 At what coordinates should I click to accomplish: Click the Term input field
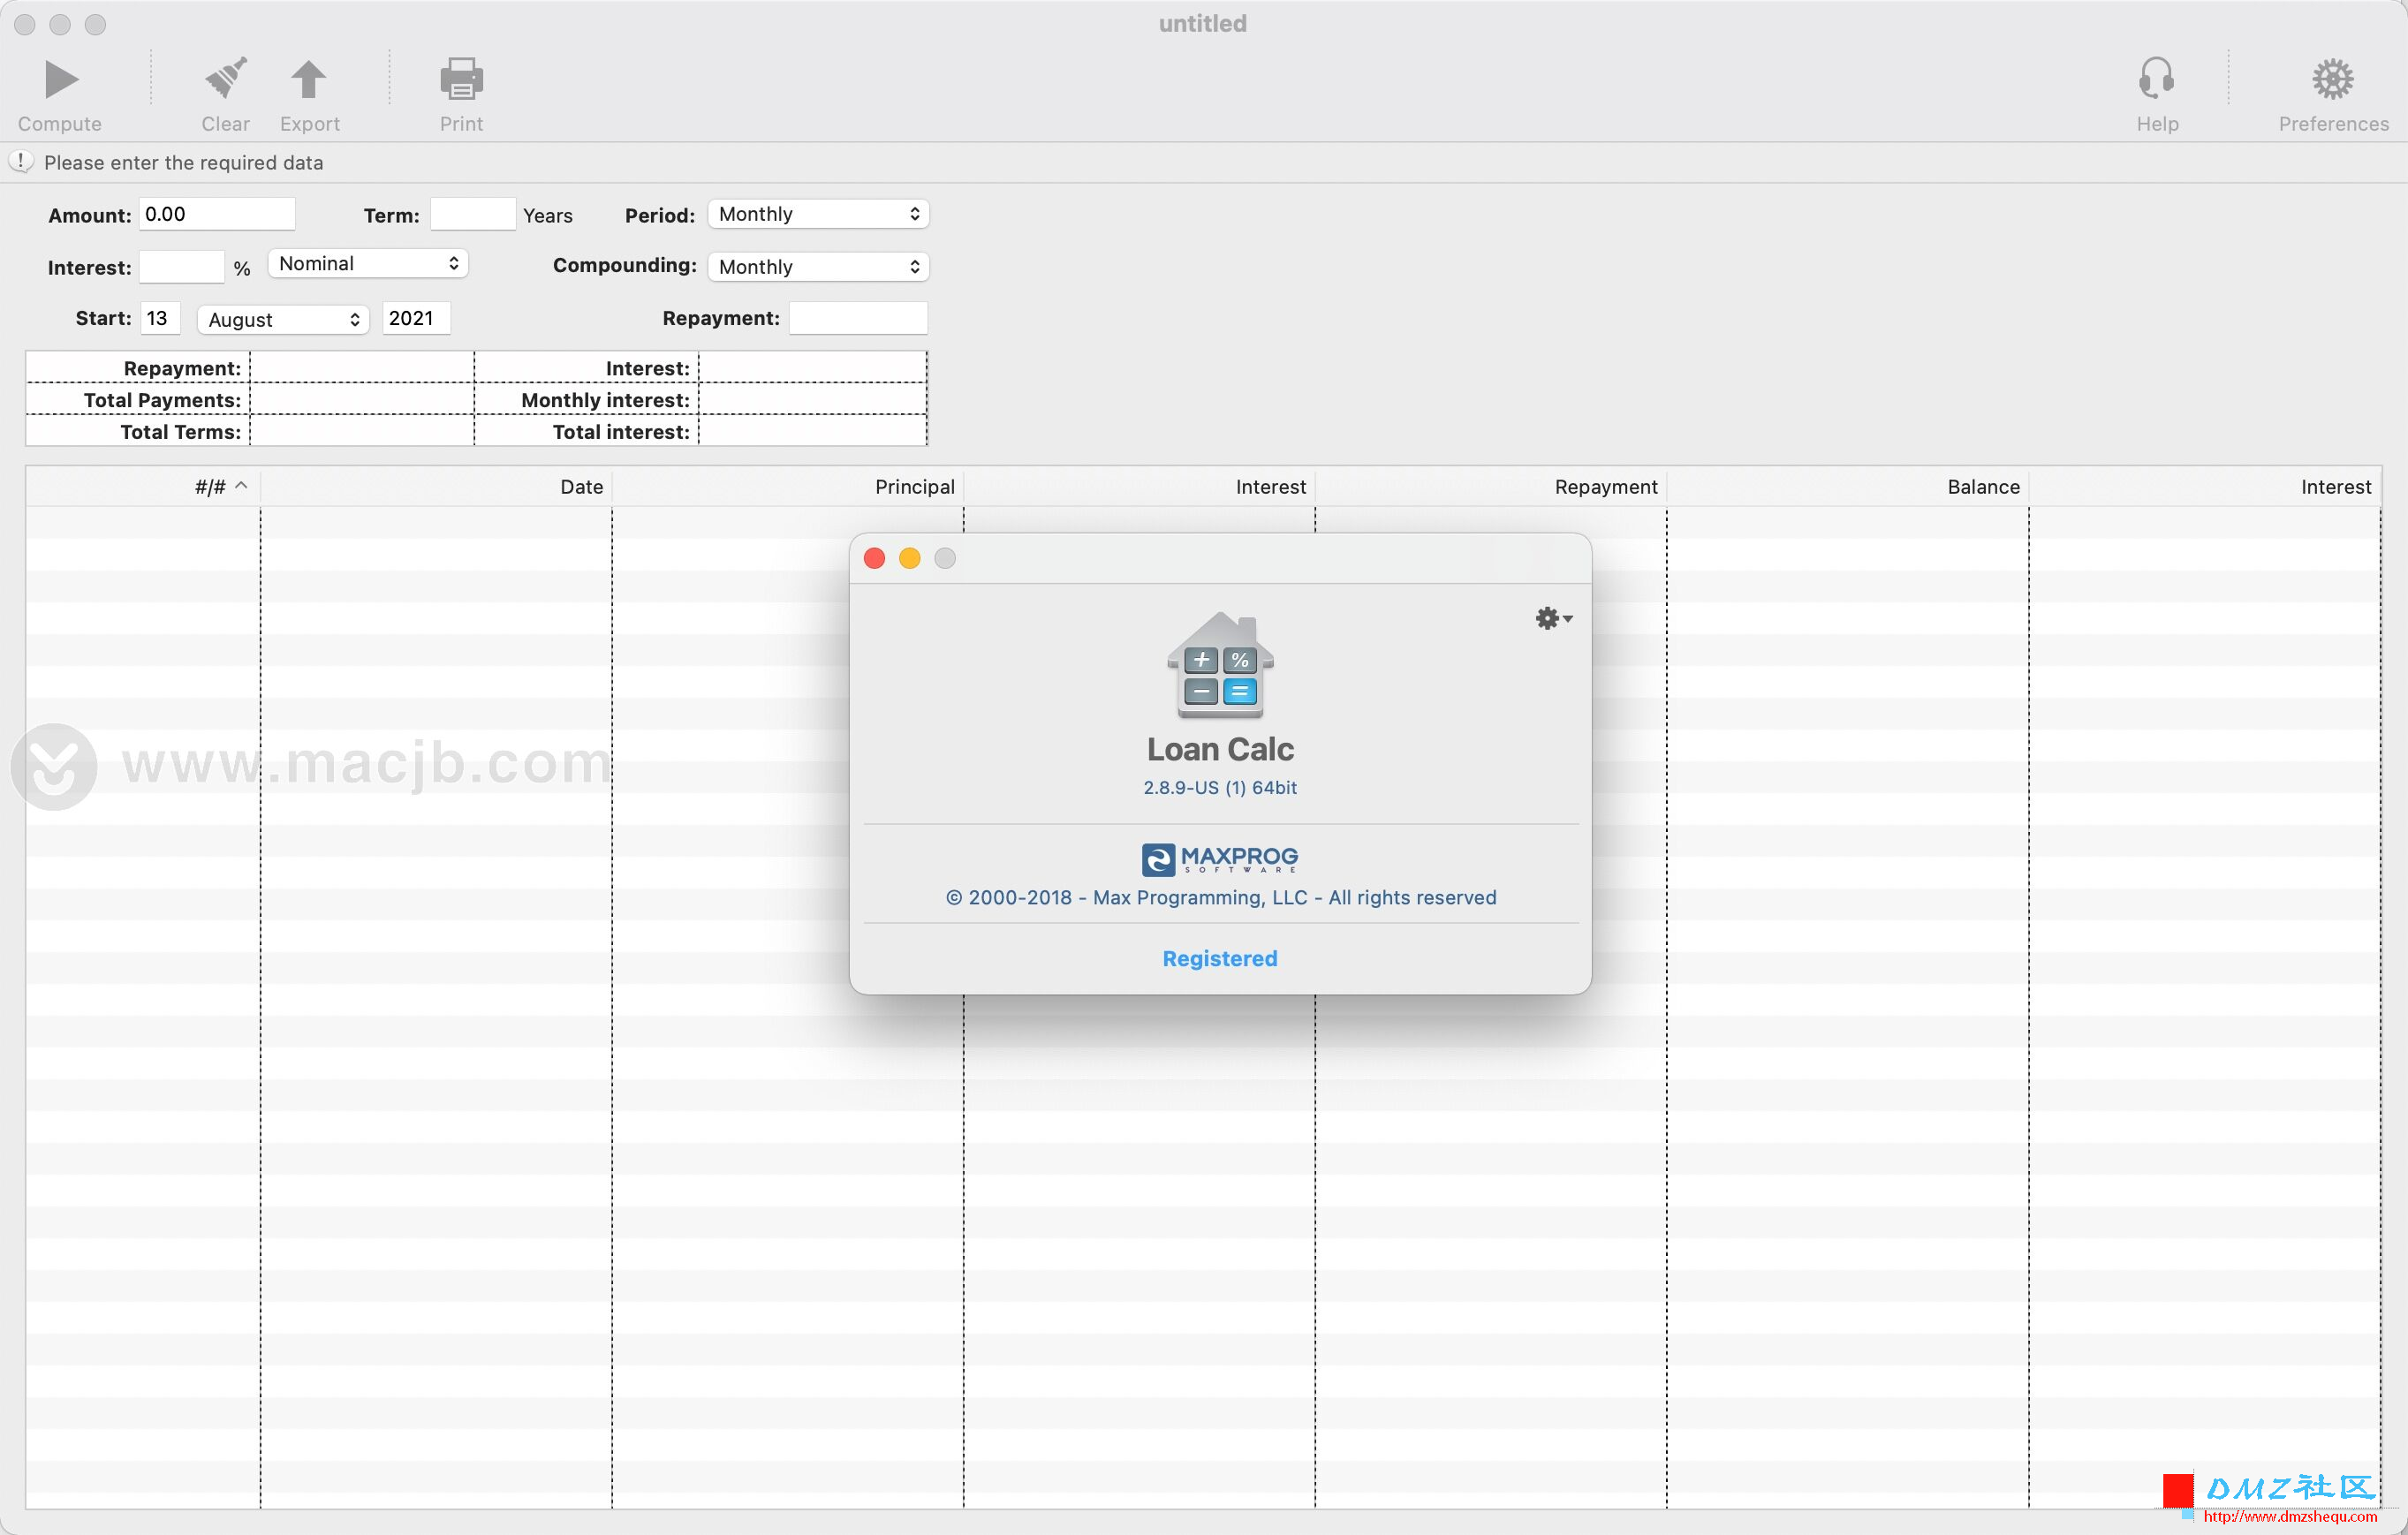point(473,214)
